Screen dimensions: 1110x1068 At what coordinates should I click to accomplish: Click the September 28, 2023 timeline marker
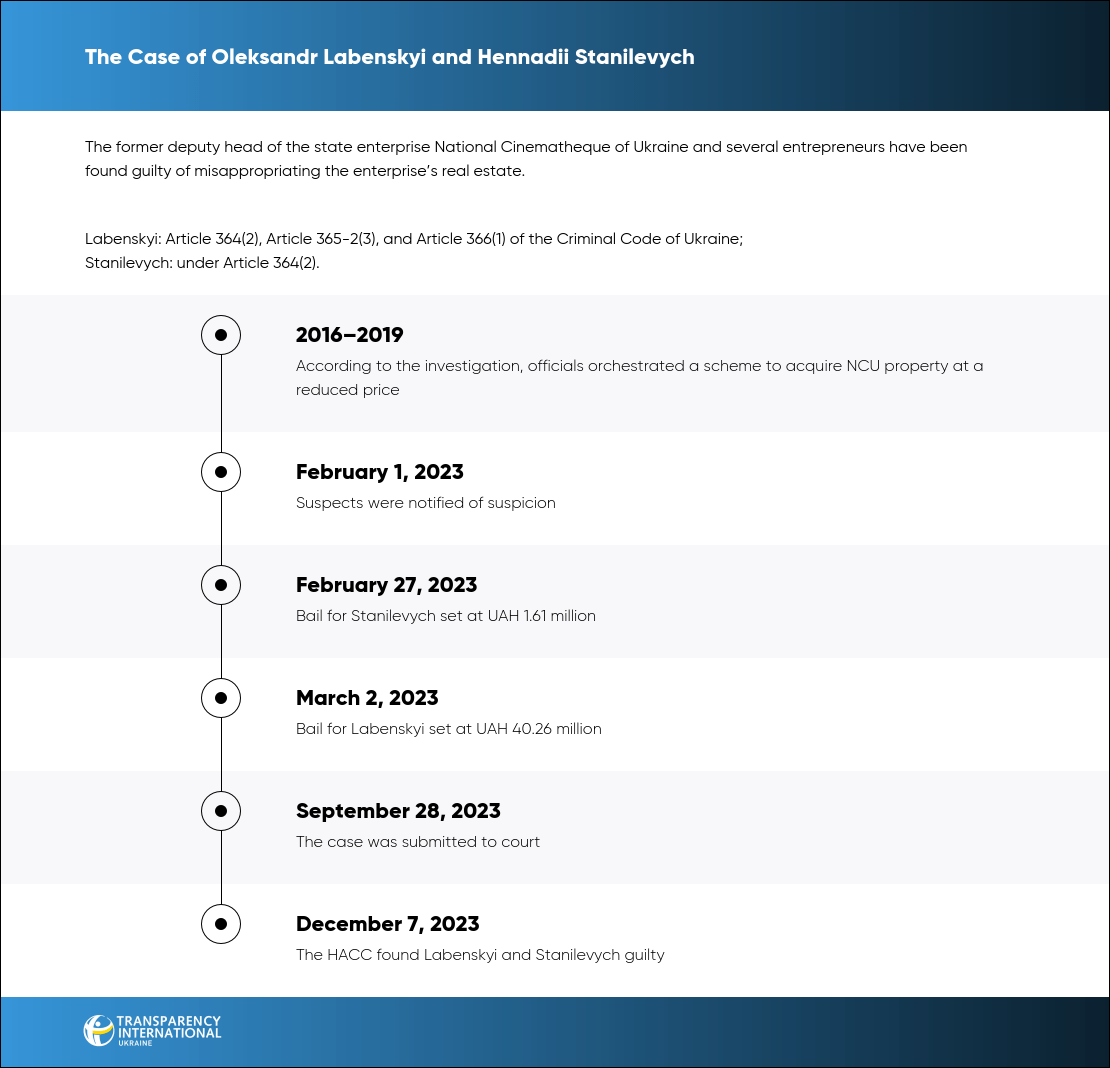click(x=221, y=810)
